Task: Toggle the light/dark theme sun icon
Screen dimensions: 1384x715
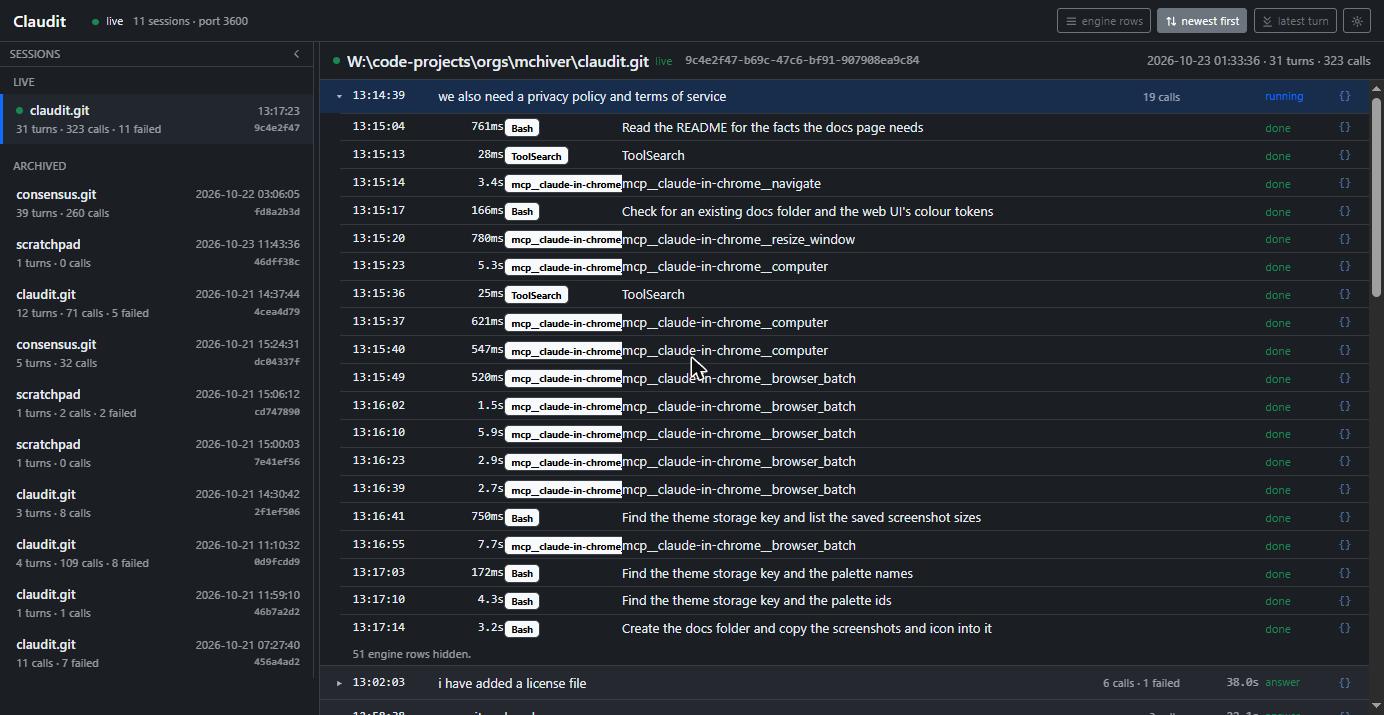Action: tap(1357, 21)
